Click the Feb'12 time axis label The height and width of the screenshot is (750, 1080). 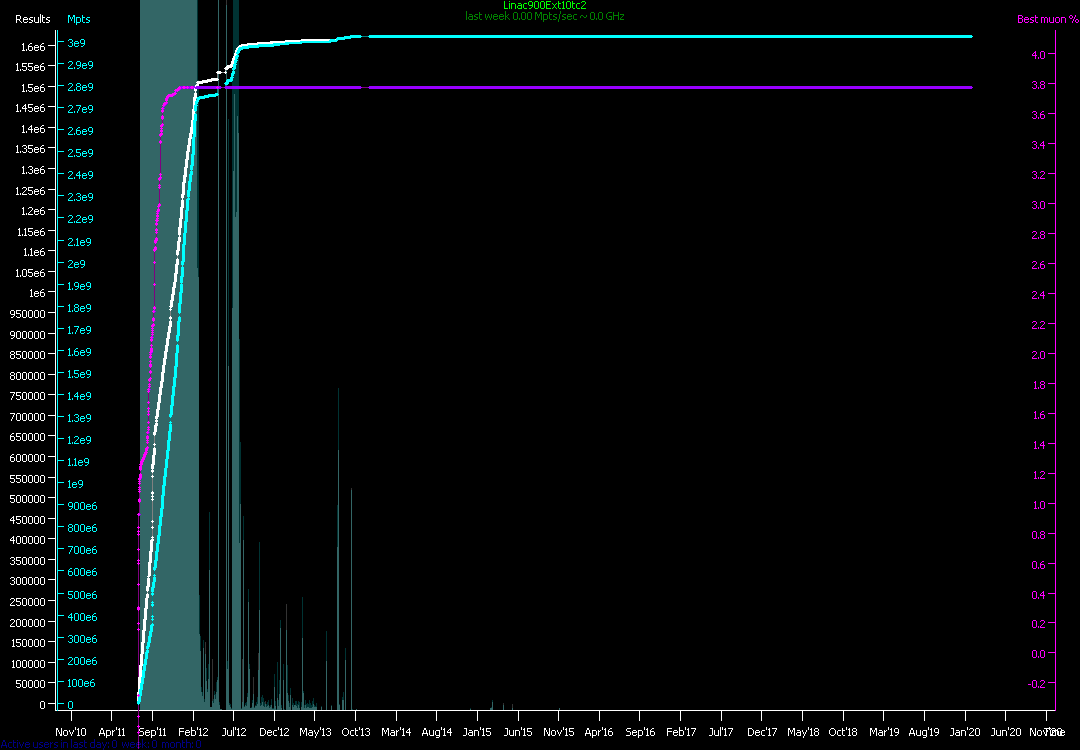[193, 732]
